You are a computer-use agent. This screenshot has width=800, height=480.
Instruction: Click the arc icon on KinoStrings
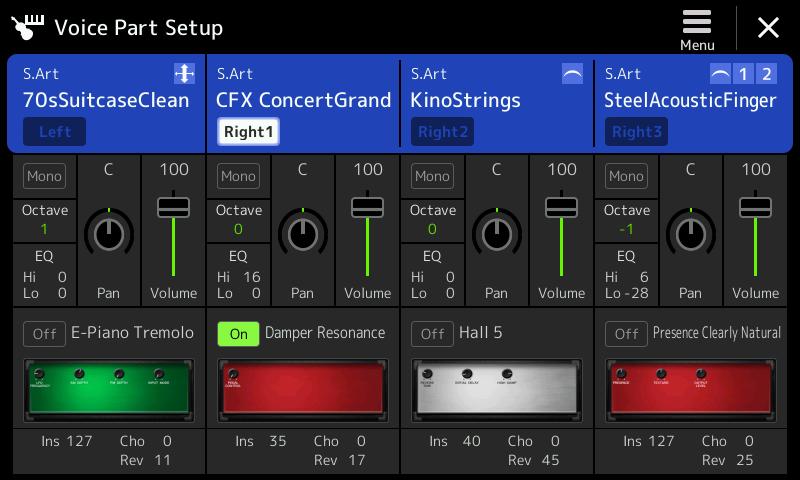click(x=572, y=73)
